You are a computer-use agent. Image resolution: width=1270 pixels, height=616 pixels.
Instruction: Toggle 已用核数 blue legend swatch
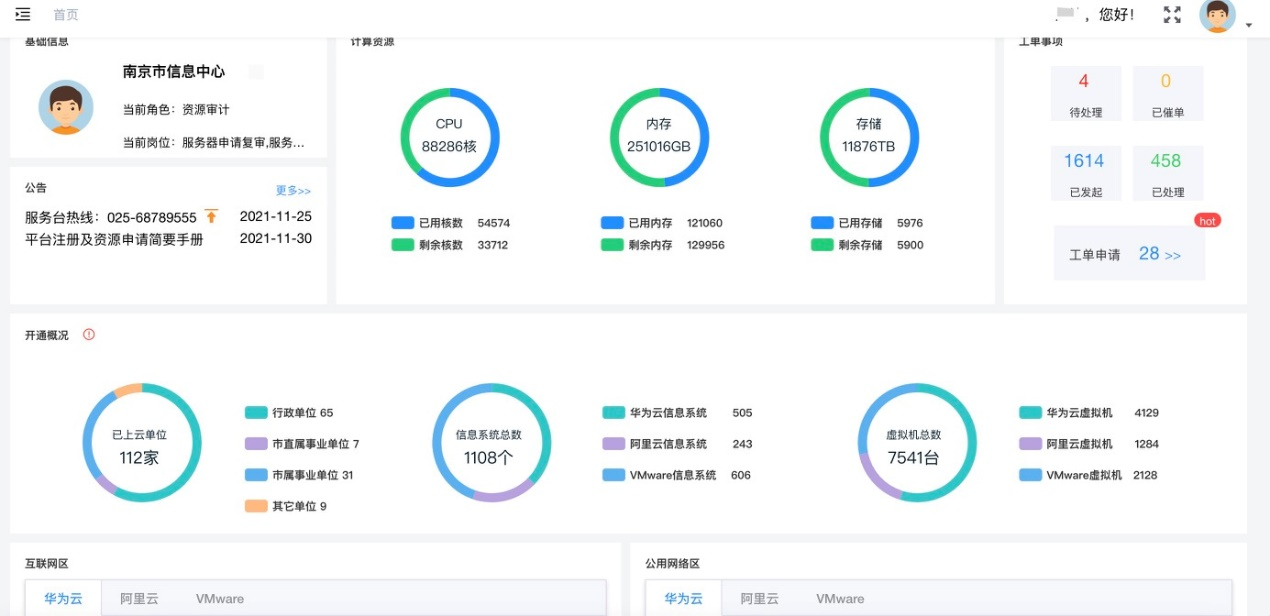(x=402, y=223)
